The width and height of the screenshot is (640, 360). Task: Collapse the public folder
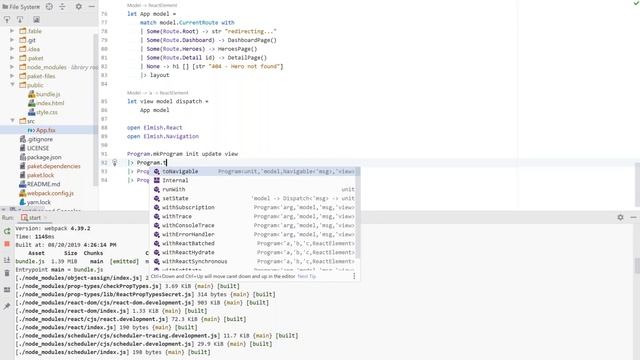click(12, 85)
